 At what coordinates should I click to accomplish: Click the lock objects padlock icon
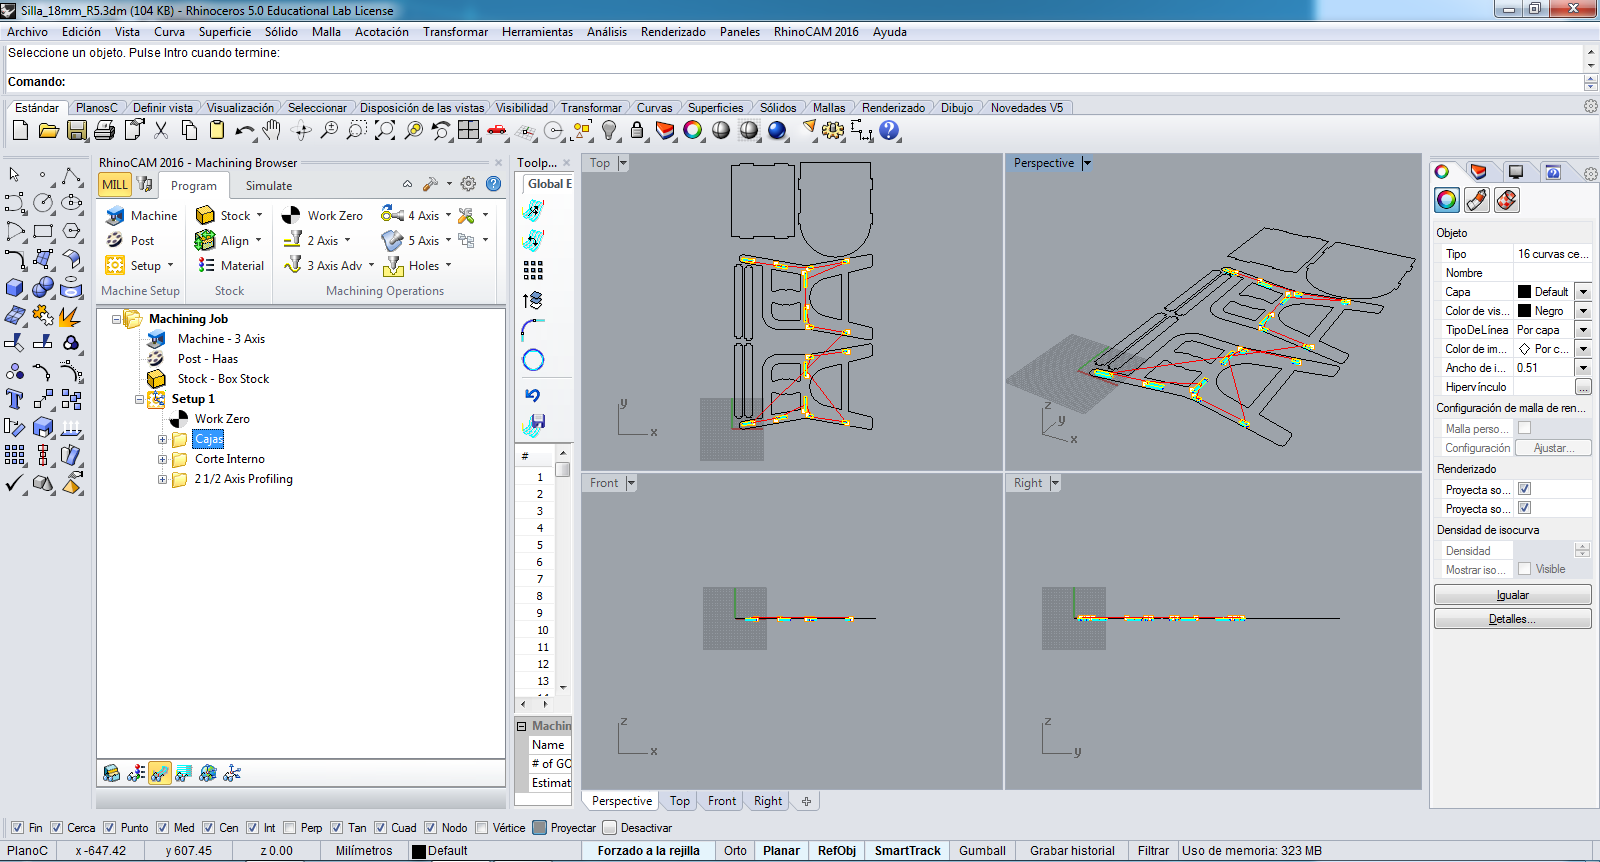637,131
